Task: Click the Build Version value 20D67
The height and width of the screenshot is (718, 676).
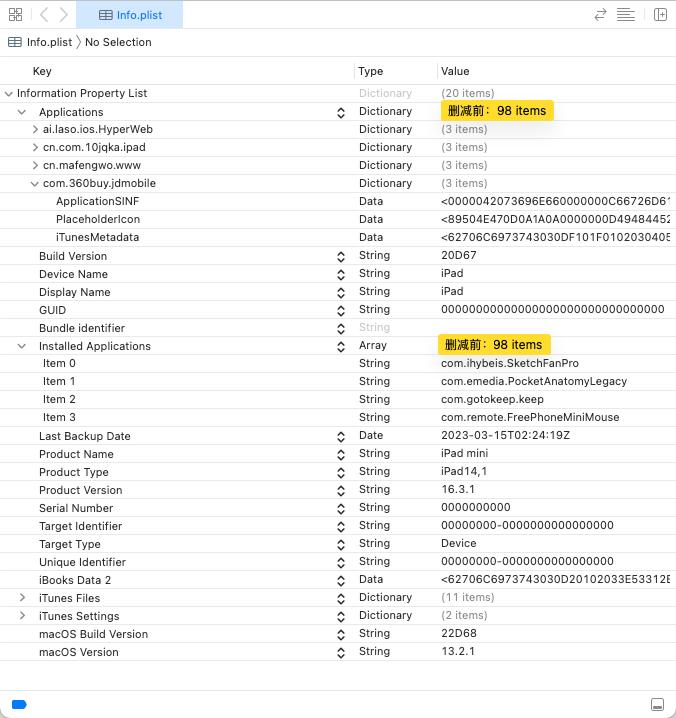Action: (x=458, y=255)
